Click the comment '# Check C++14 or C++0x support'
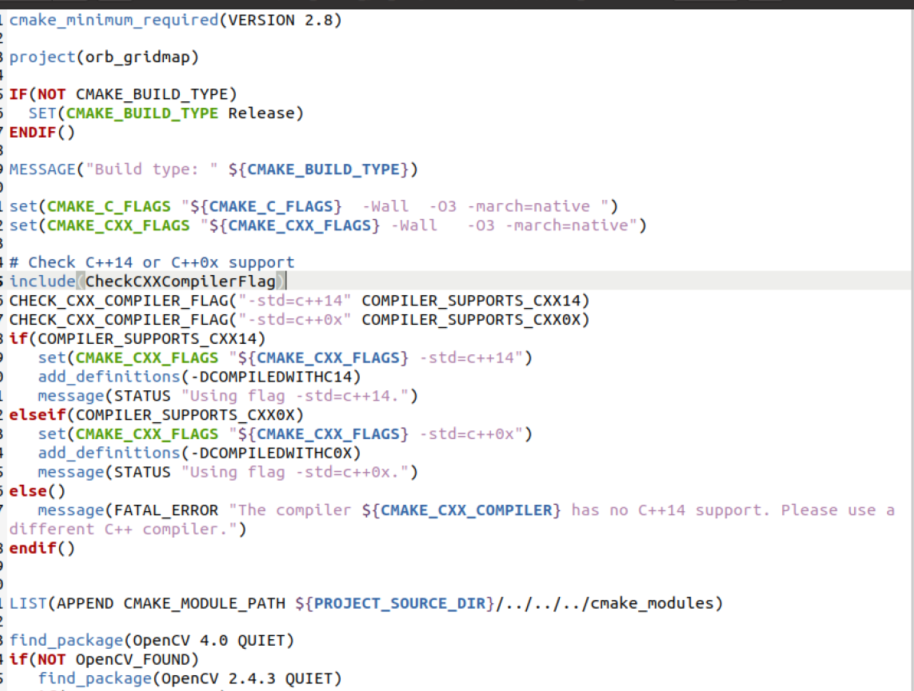Image resolution: width=914 pixels, height=691 pixels. tap(152, 262)
